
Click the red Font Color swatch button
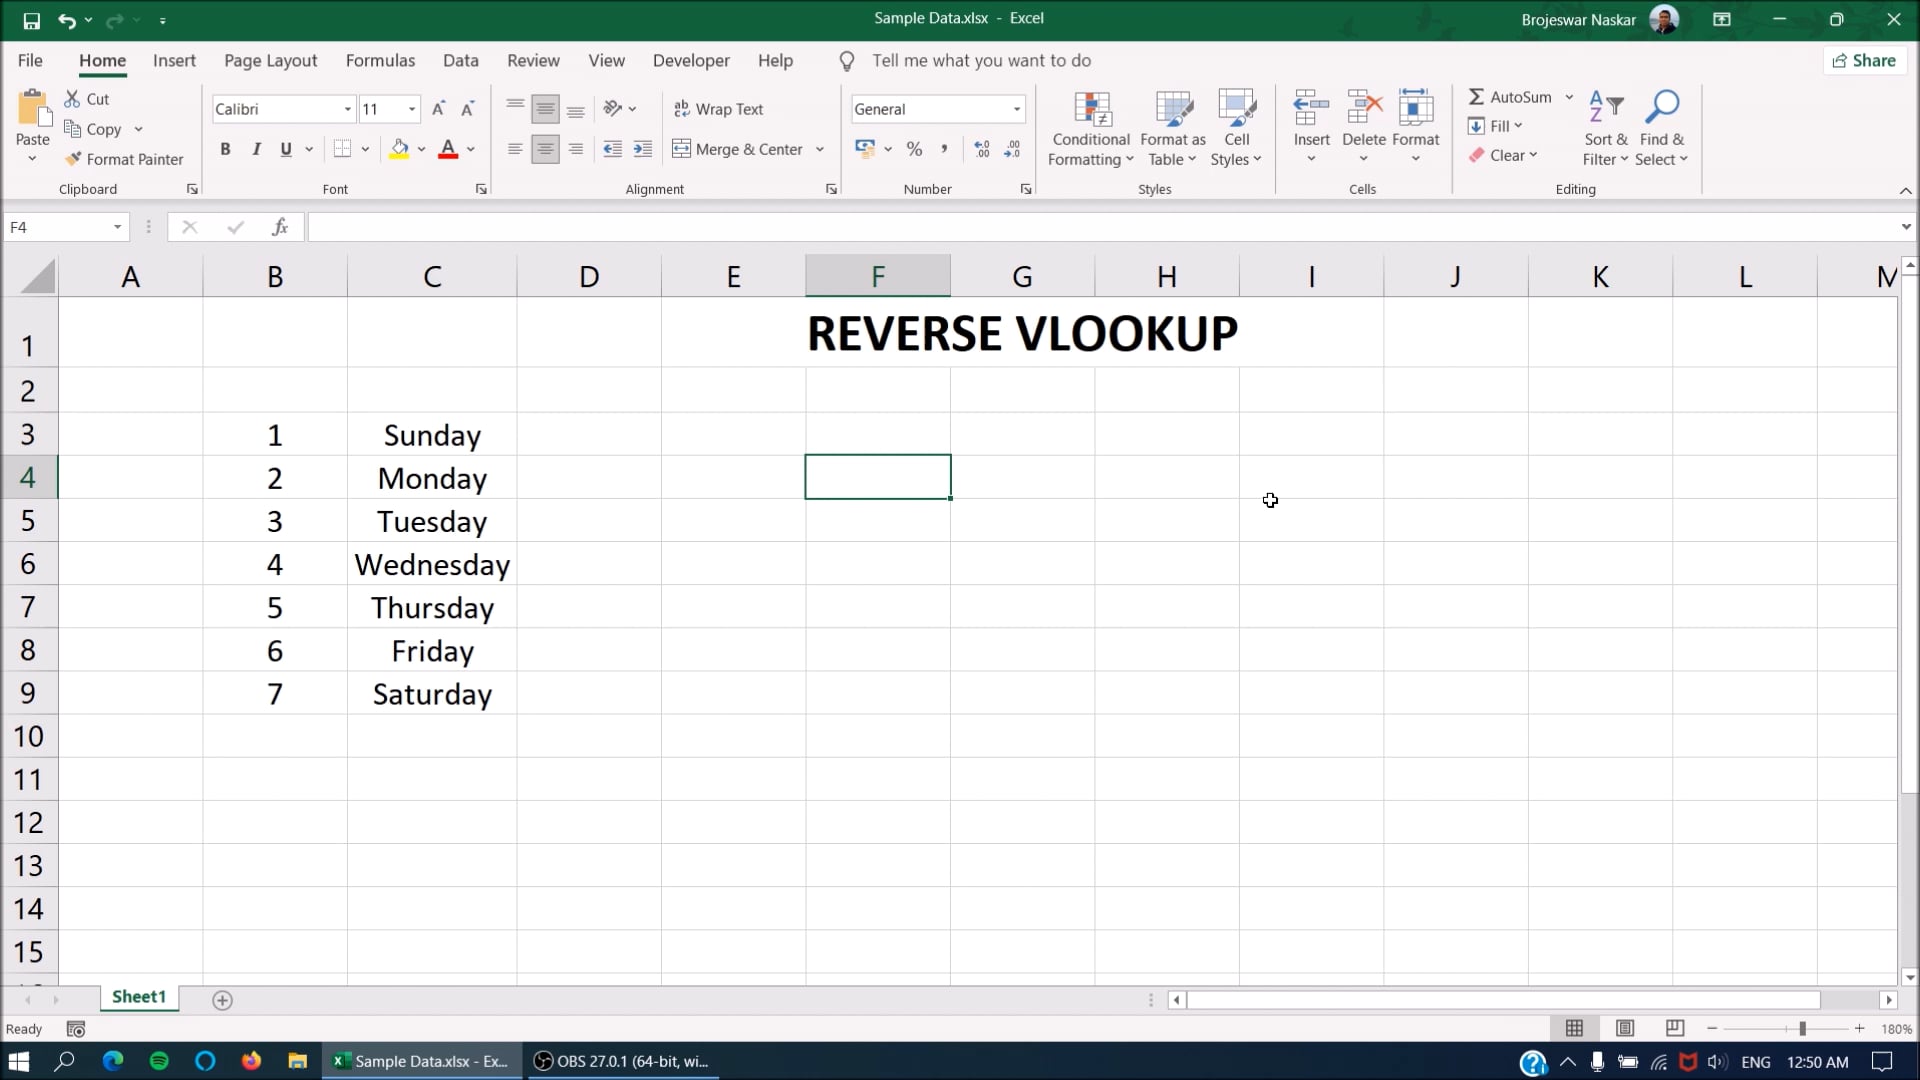[448, 149]
